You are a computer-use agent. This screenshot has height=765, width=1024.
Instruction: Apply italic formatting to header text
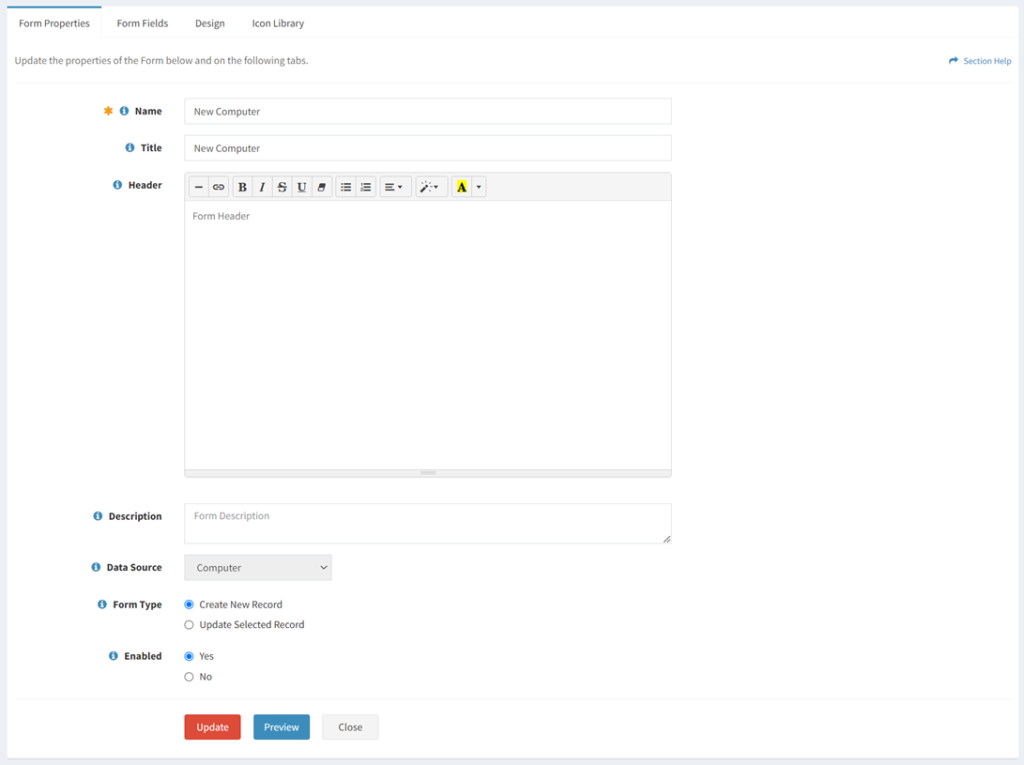point(262,186)
